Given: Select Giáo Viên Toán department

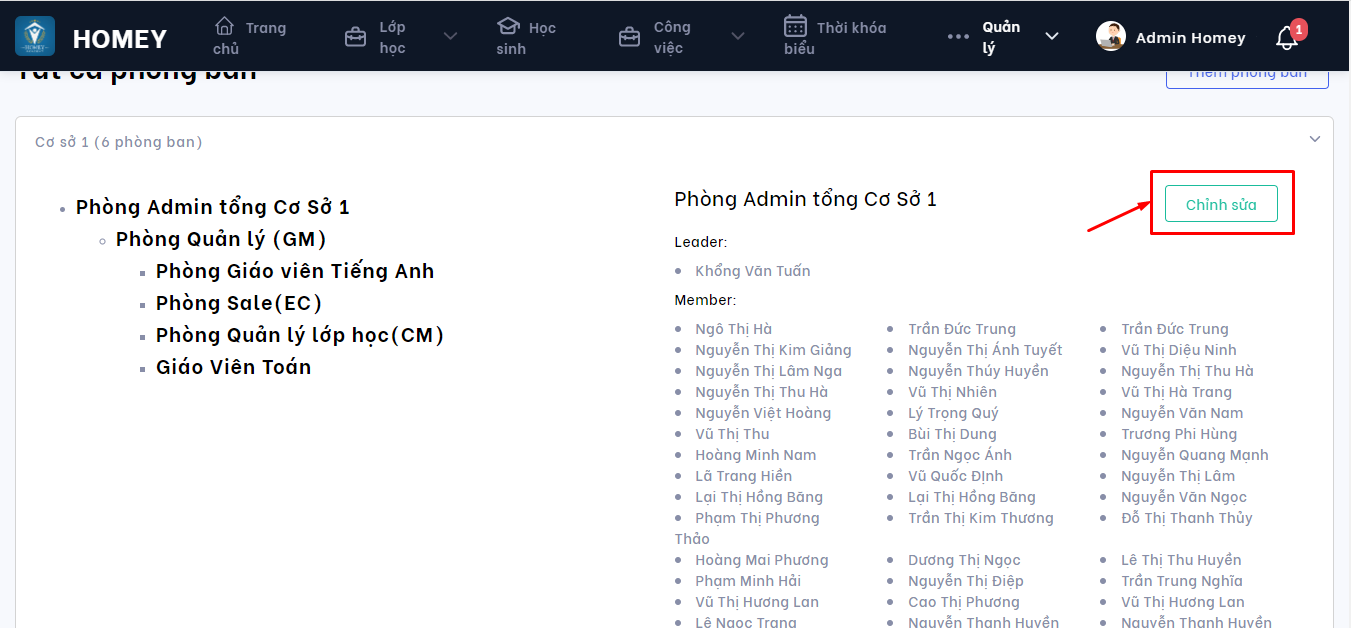Looking at the screenshot, I should [233, 367].
